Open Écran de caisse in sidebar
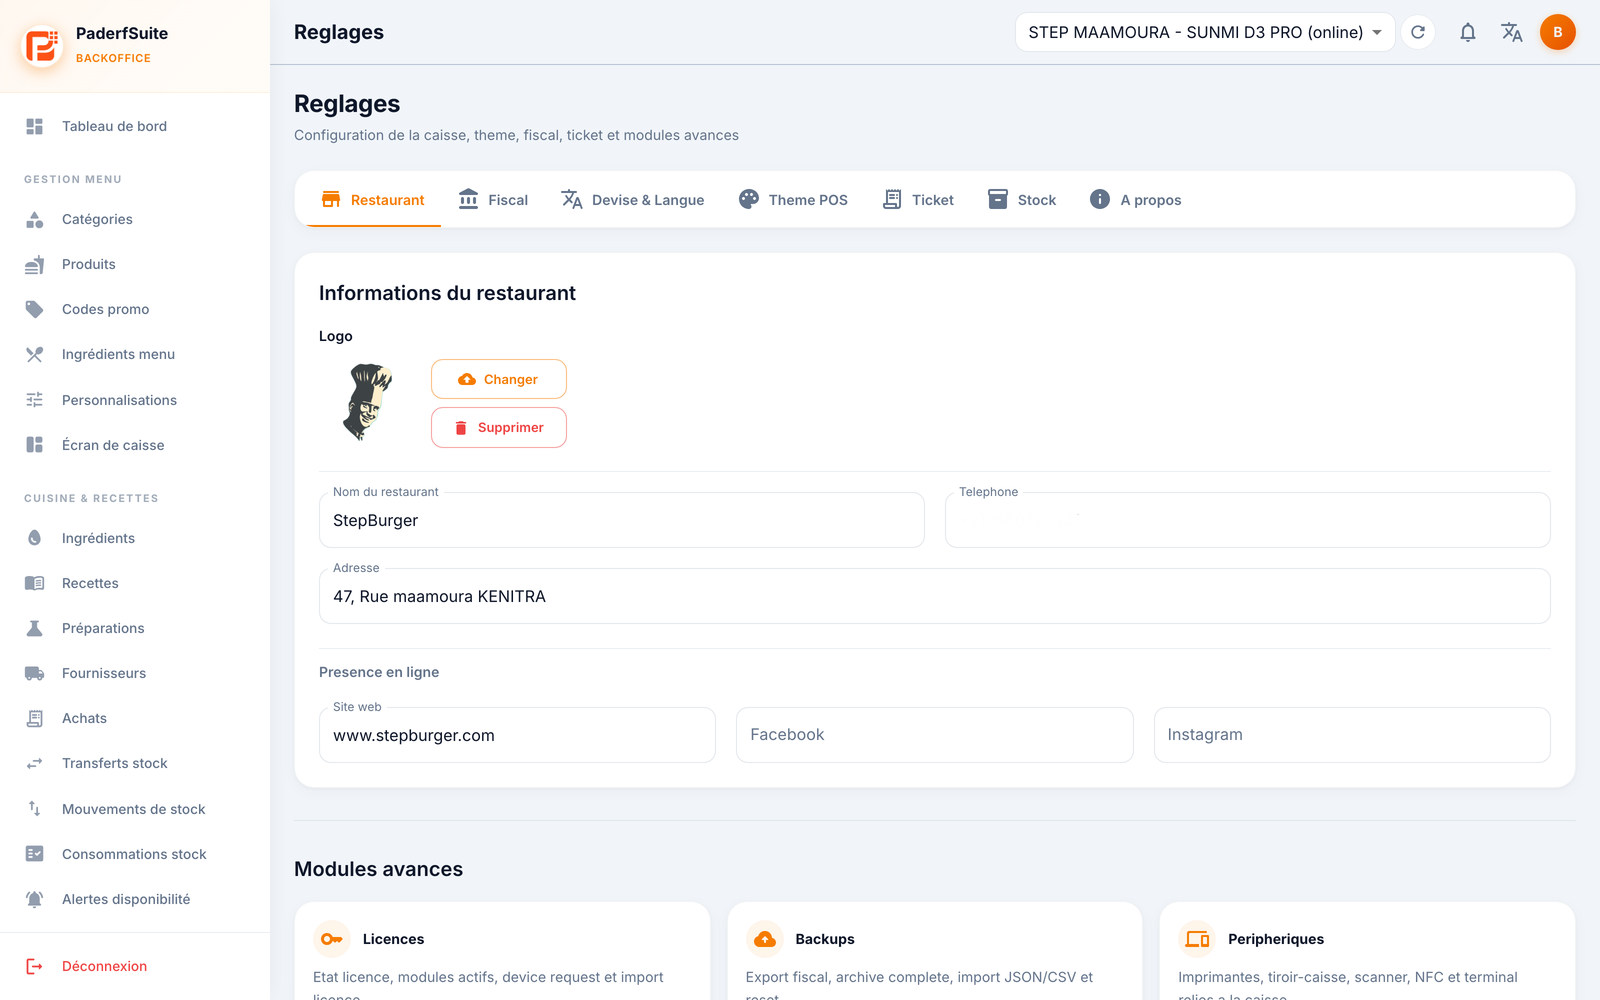Viewport: 1600px width, 1000px height. (135, 445)
